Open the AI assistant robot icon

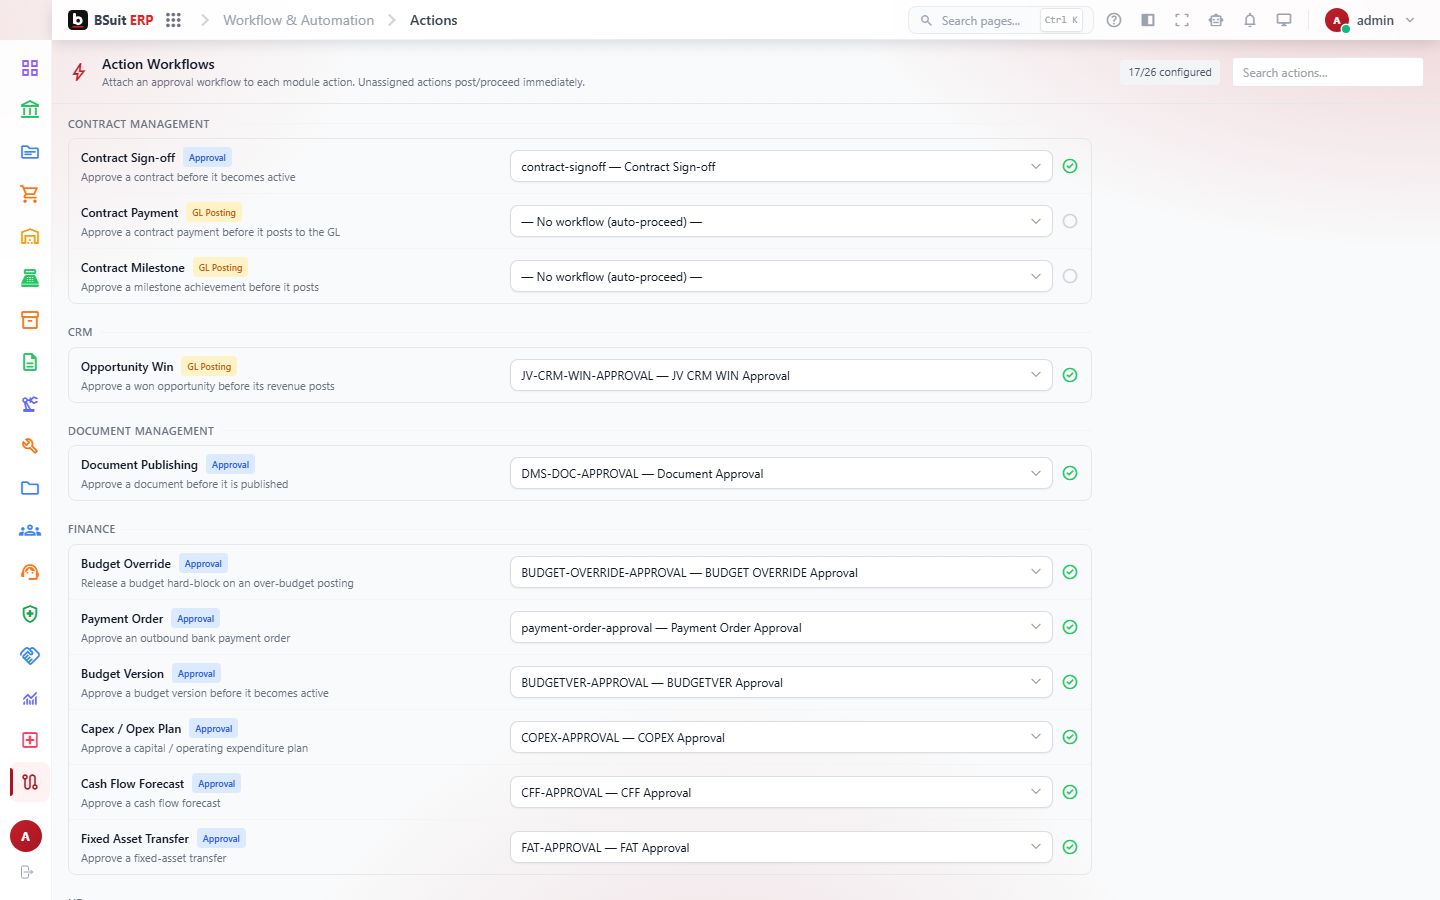[x=1216, y=20]
